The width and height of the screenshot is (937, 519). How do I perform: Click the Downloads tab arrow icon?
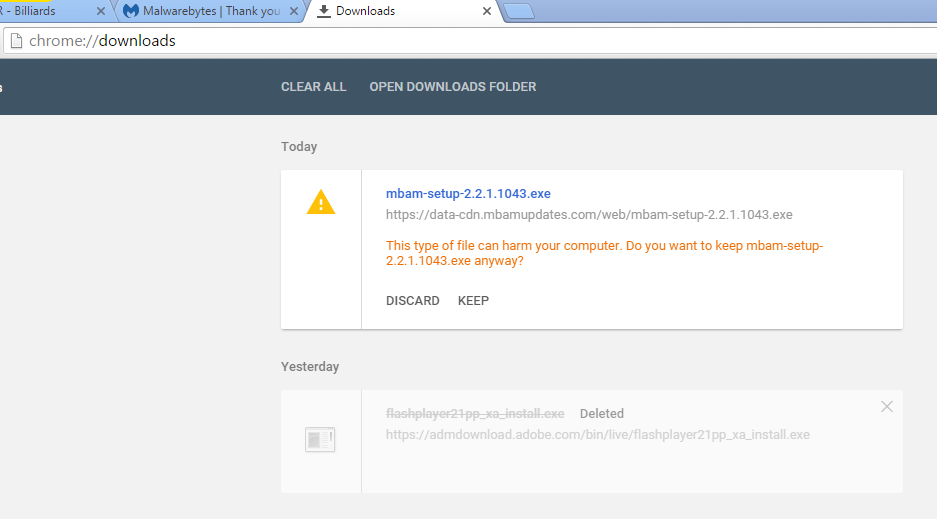(x=323, y=11)
